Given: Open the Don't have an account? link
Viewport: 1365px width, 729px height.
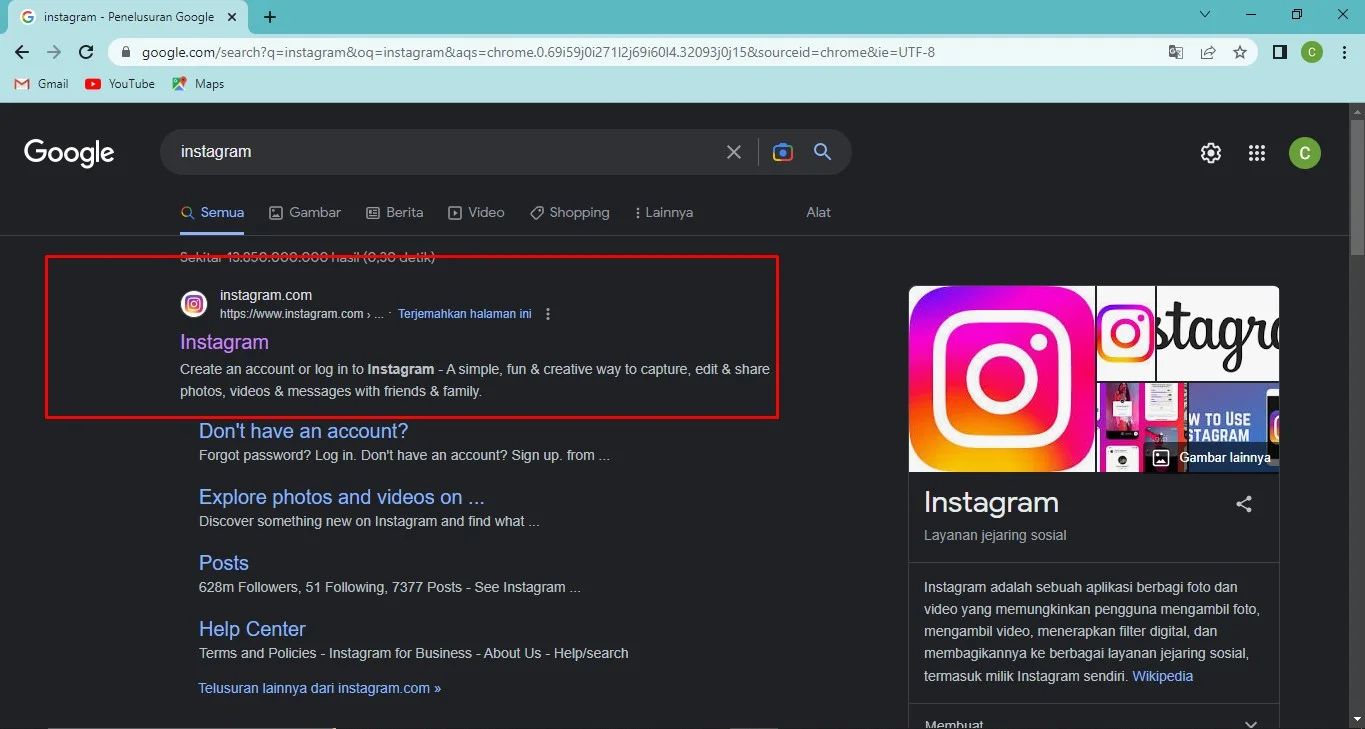Looking at the screenshot, I should click(303, 431).
